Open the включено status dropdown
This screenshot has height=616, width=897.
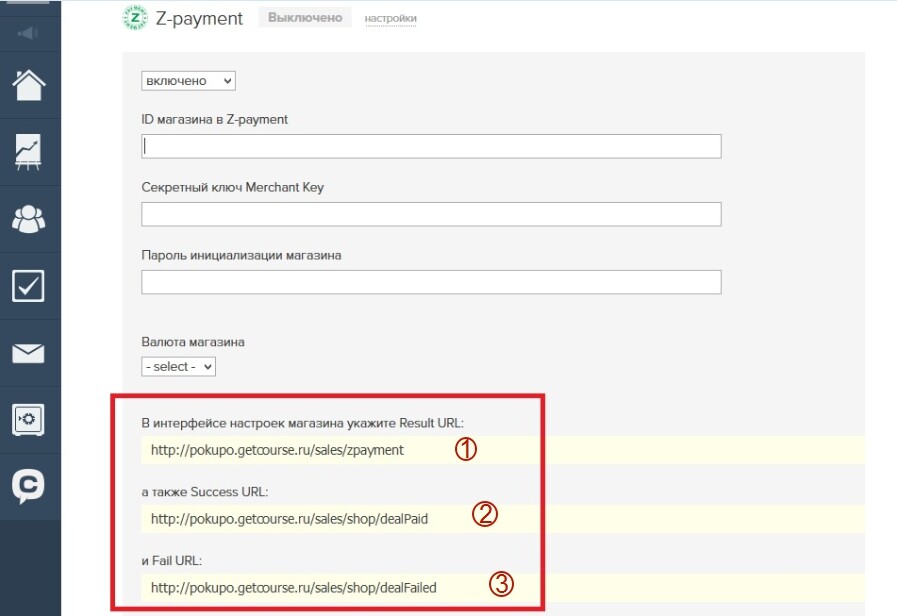[x=188, y=81]
